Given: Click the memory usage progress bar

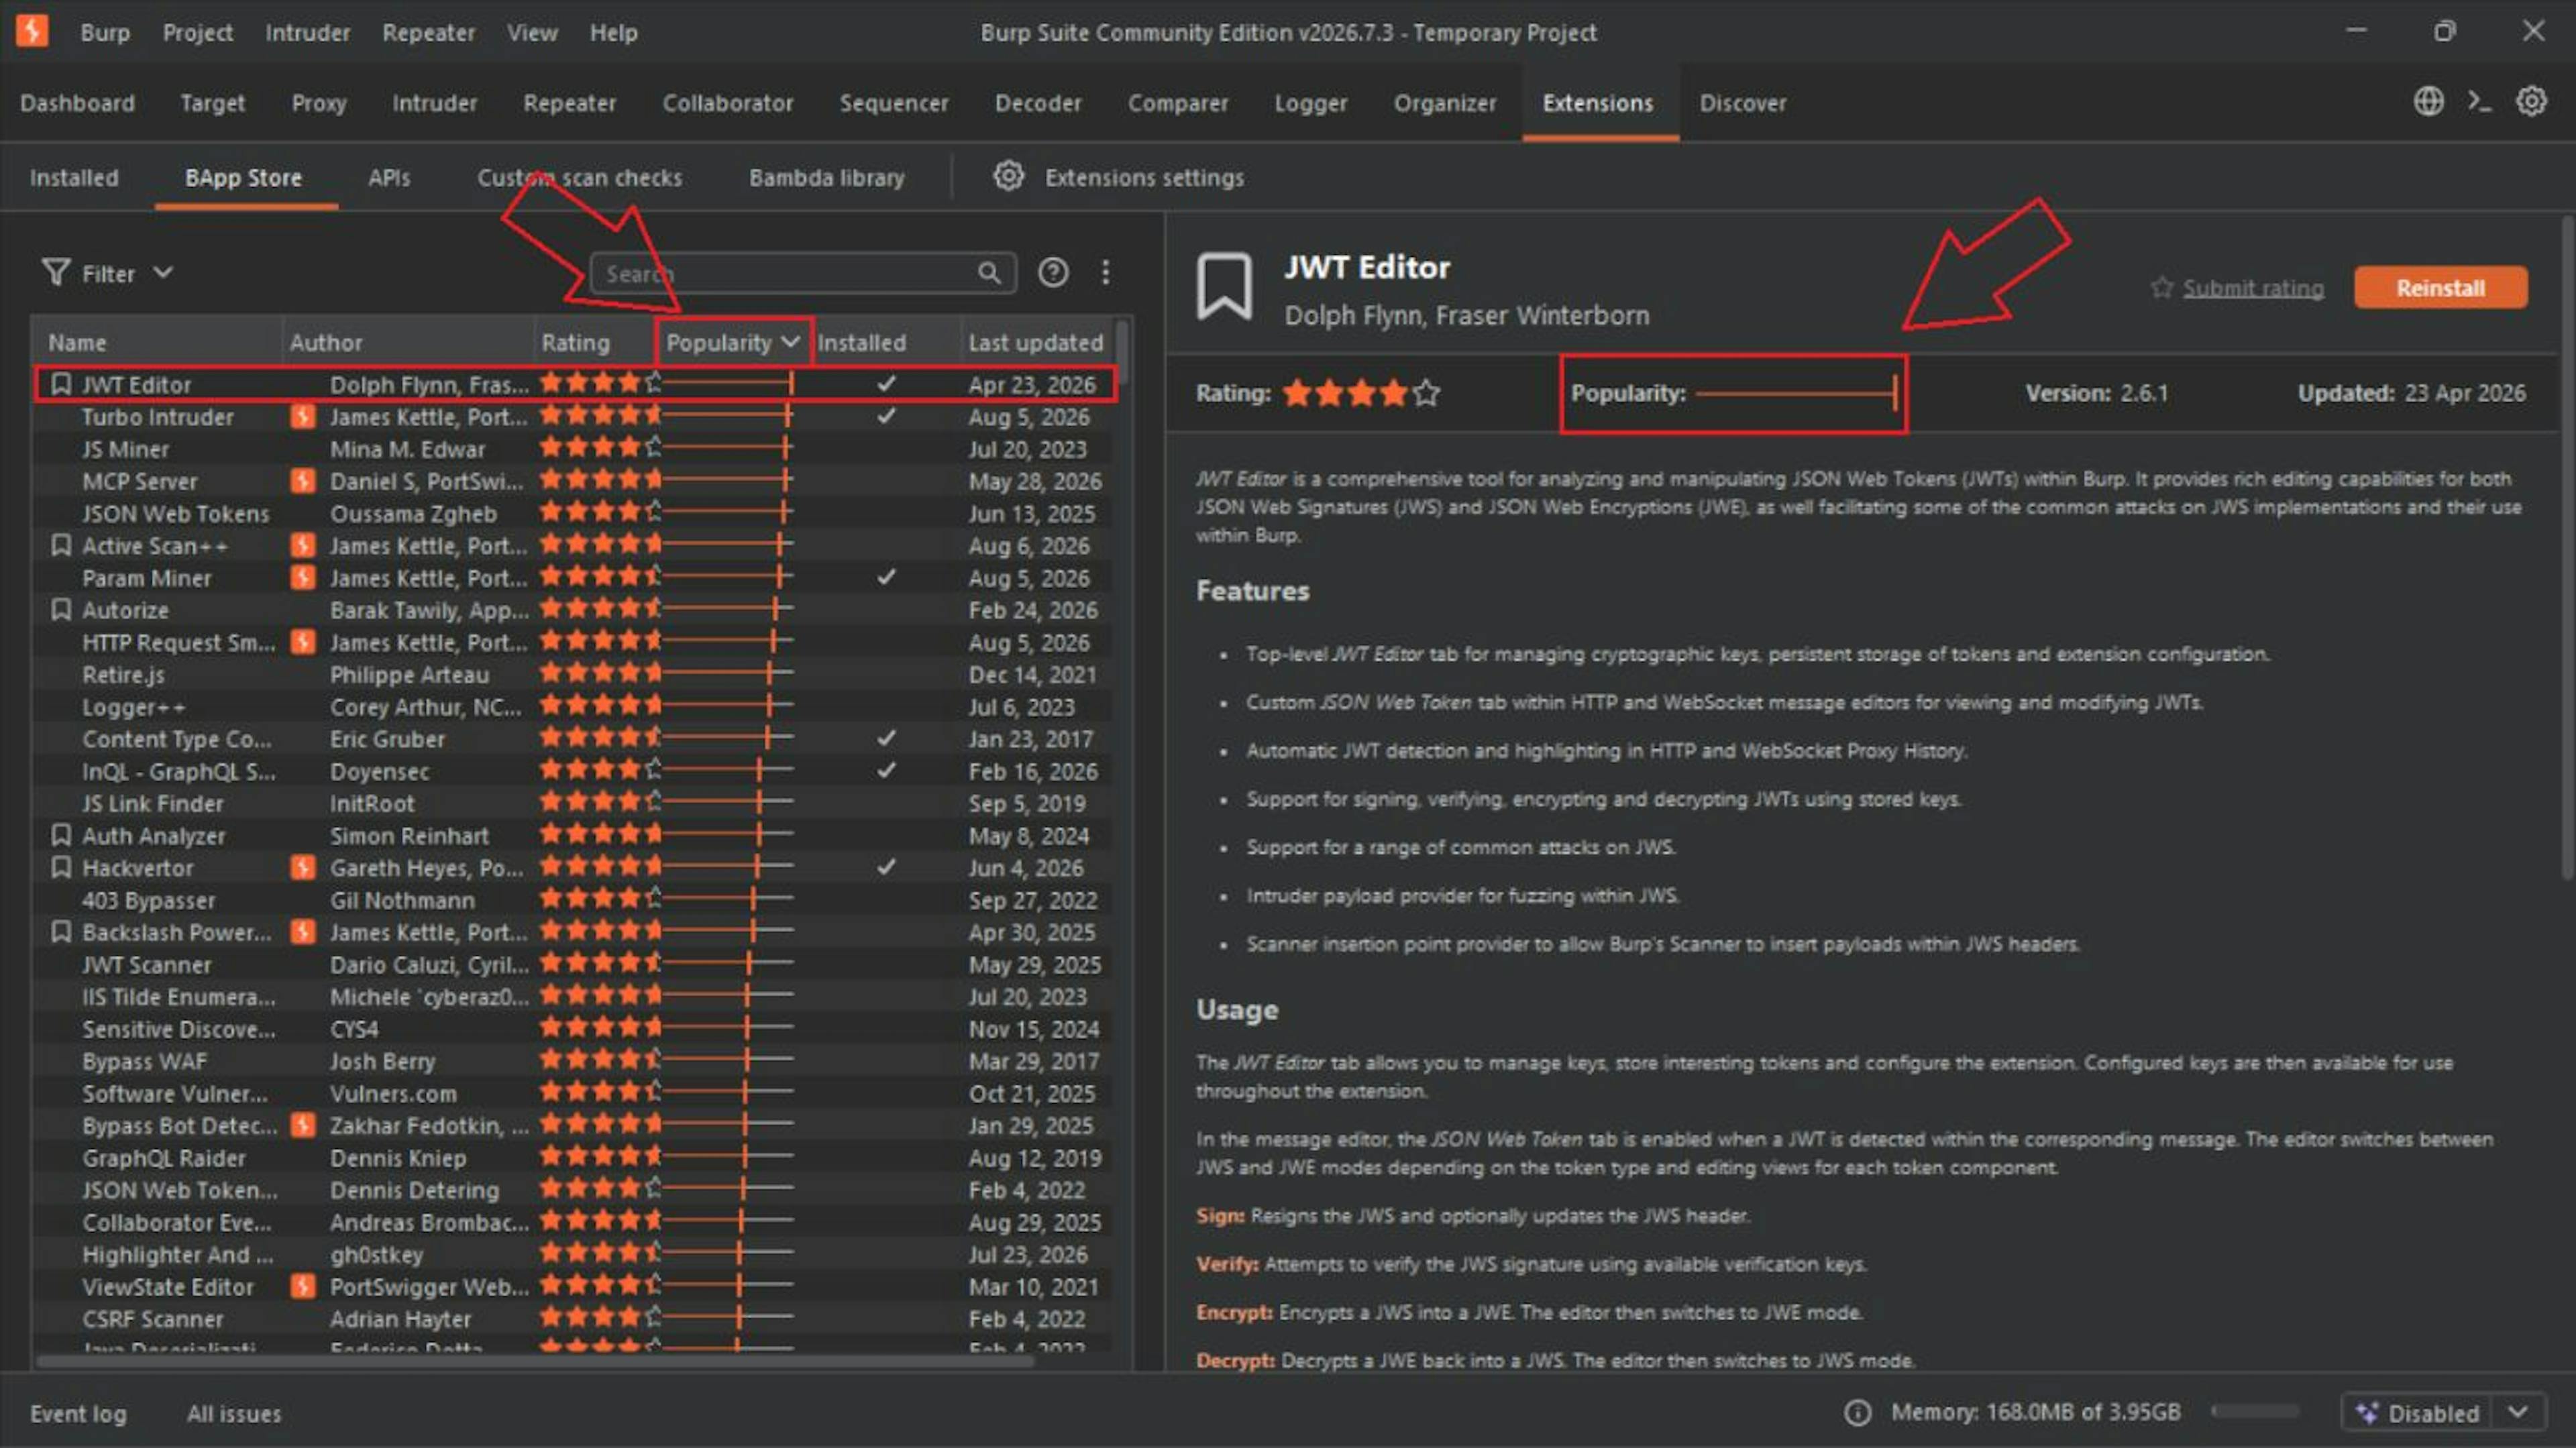Looking at the screenshot, I should (x=2255, y=1411).
